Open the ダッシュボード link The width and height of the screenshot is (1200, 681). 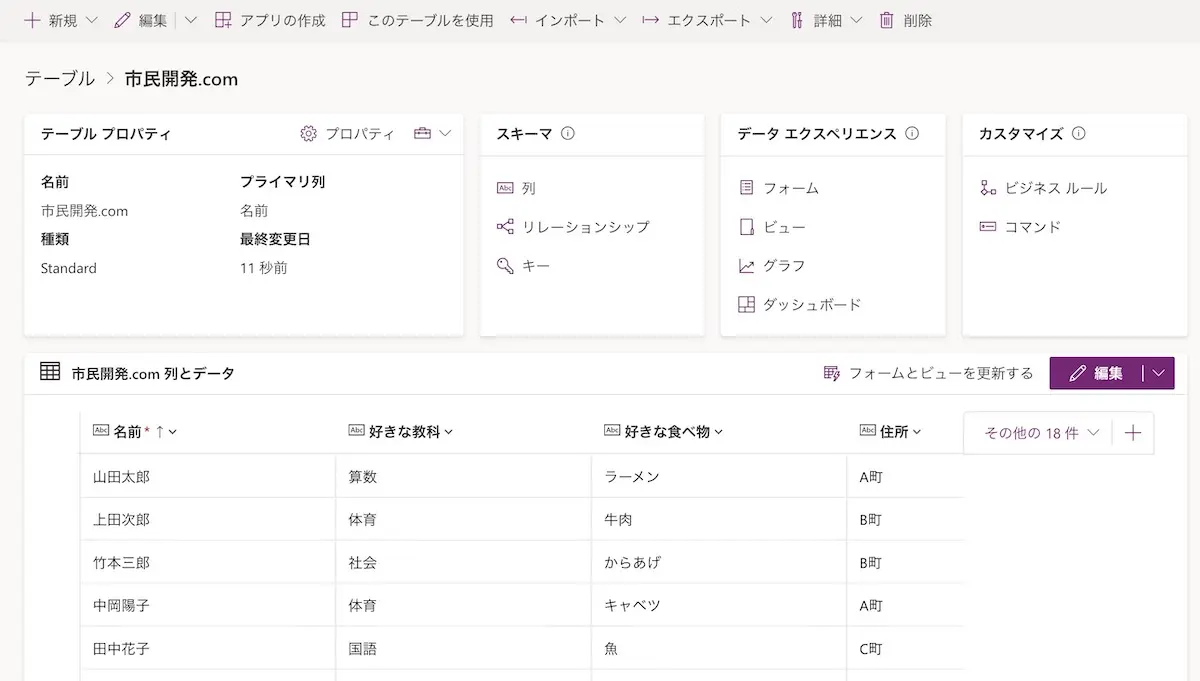pyautogui.click(x=811, y=305)
